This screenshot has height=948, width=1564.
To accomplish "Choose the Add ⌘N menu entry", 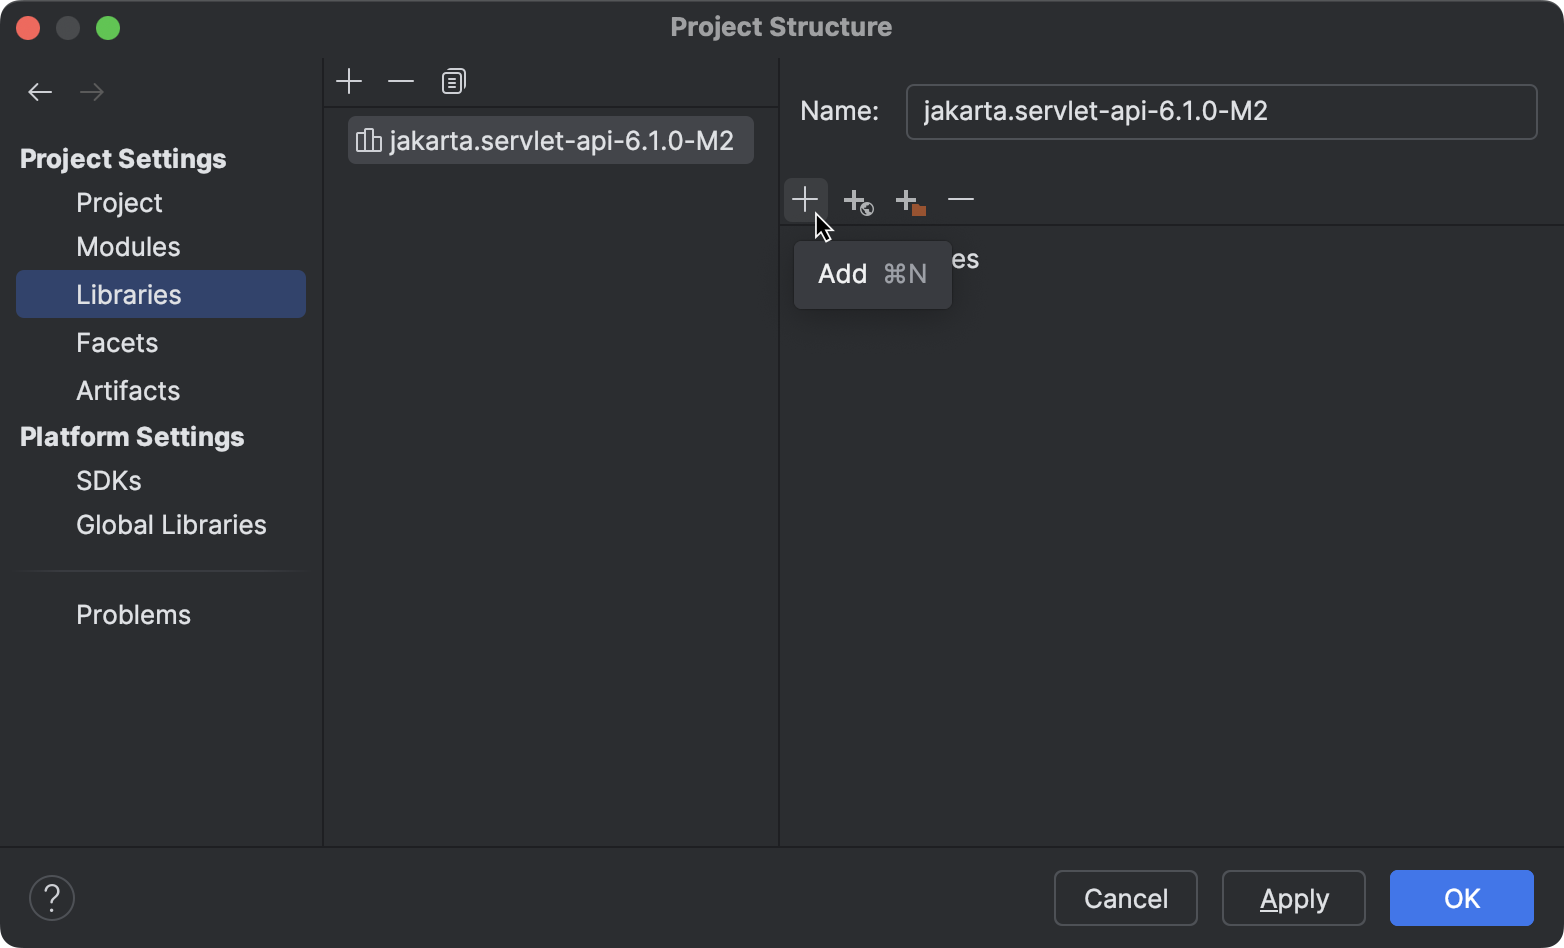I will tap(871, 274).
